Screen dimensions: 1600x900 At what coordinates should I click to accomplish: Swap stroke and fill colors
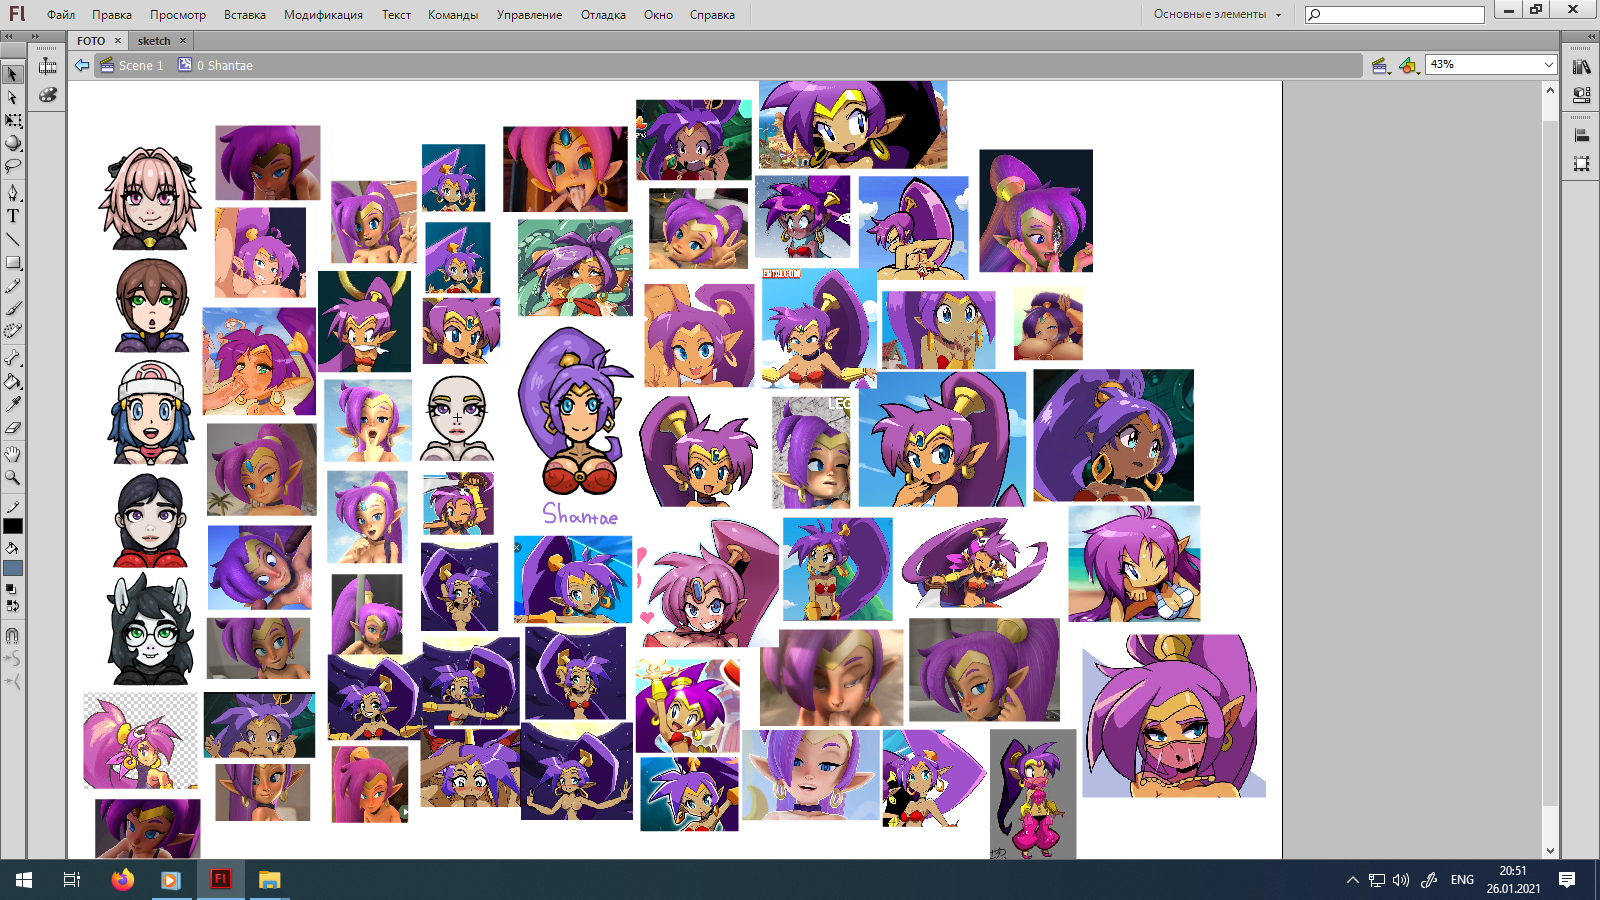point(12,605)
